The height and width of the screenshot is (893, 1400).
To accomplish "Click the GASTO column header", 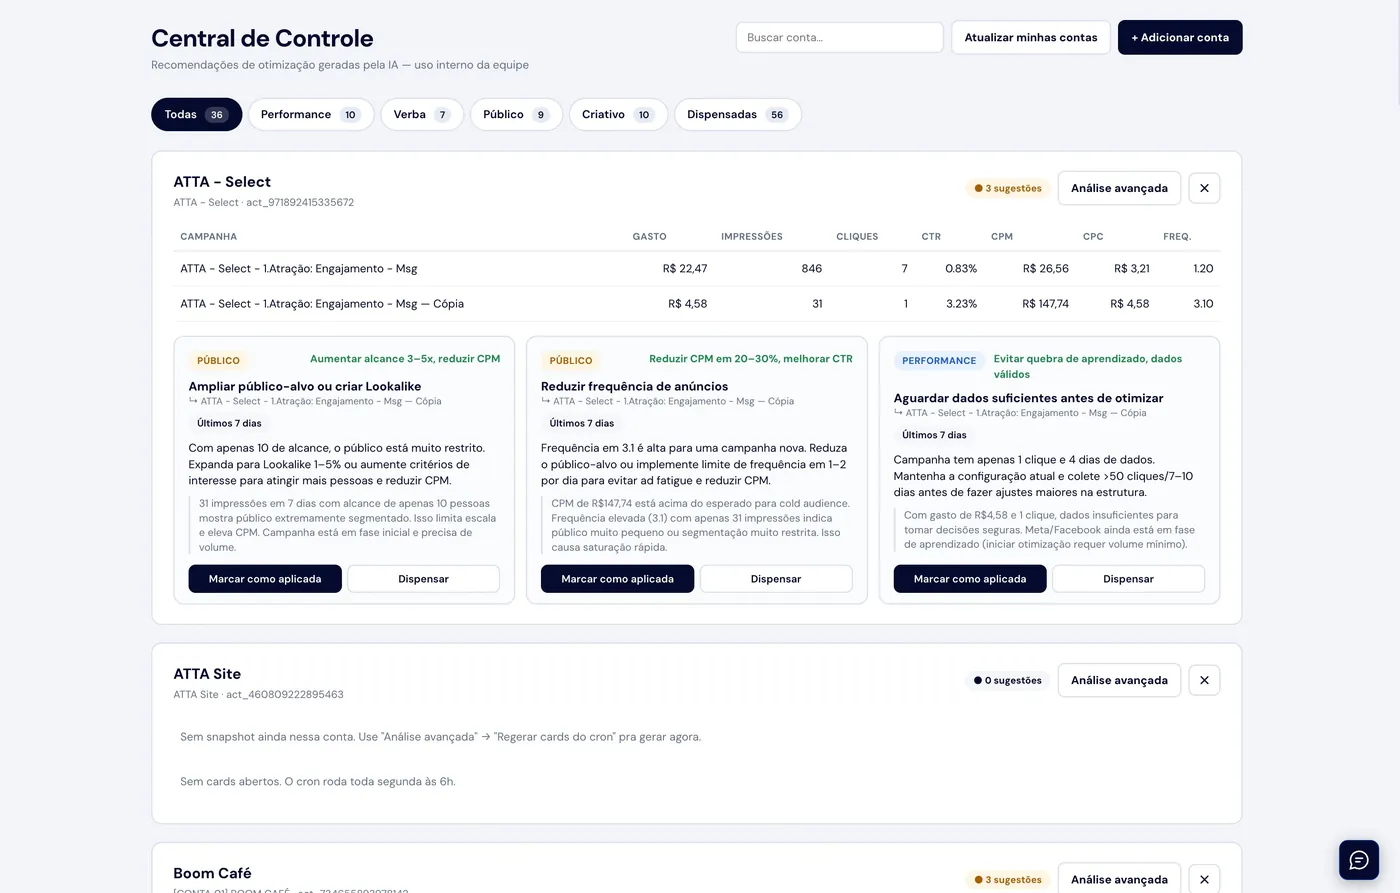I will tap(649, 237).
